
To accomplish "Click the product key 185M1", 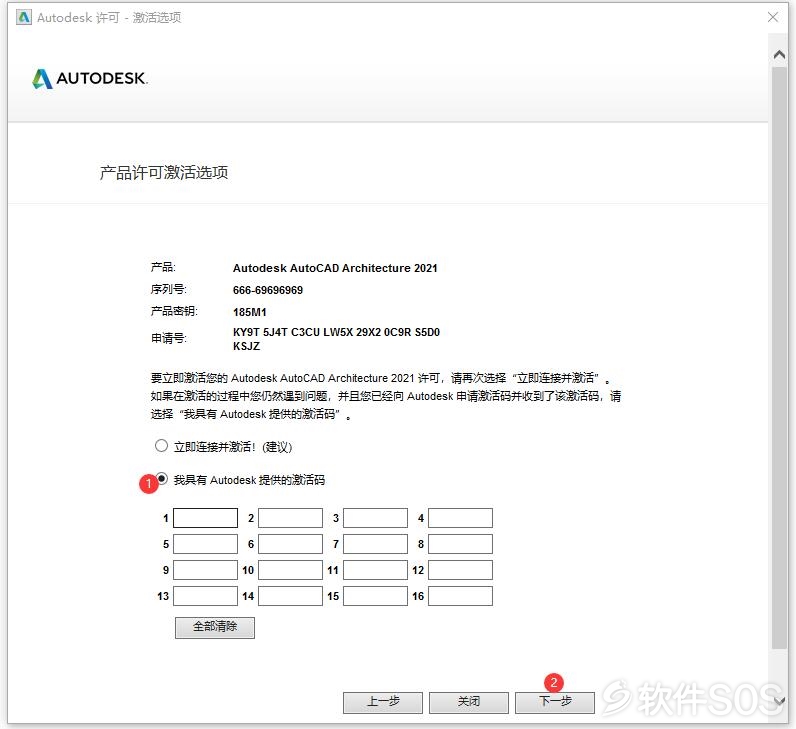I will (x=249, y=312).
